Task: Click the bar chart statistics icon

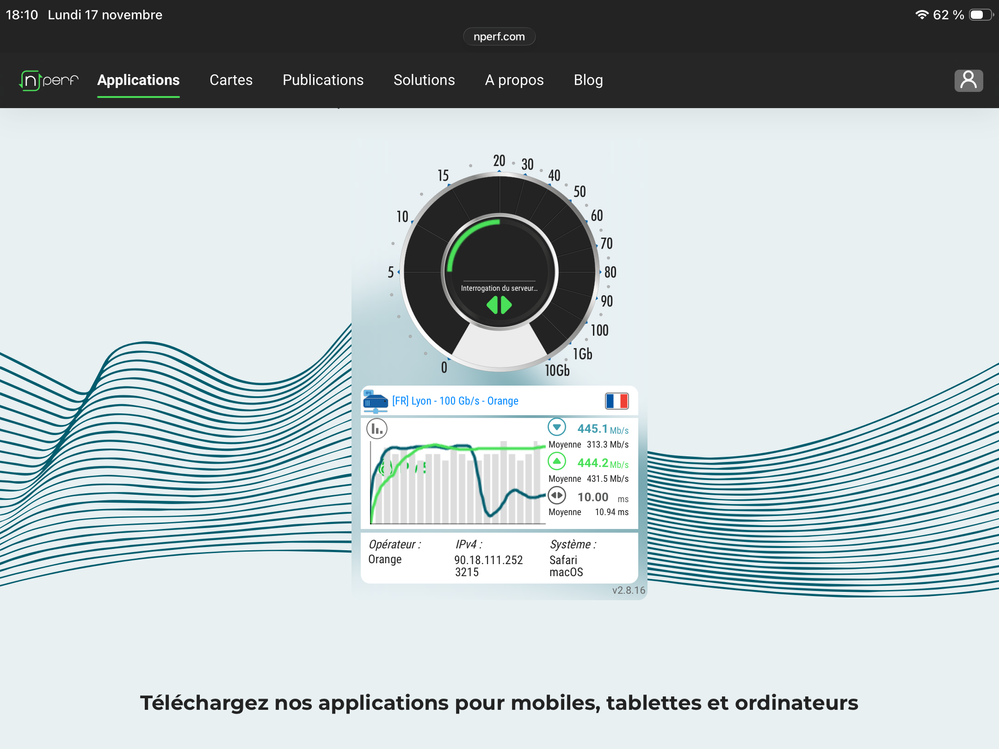Action: click(377, 429)
